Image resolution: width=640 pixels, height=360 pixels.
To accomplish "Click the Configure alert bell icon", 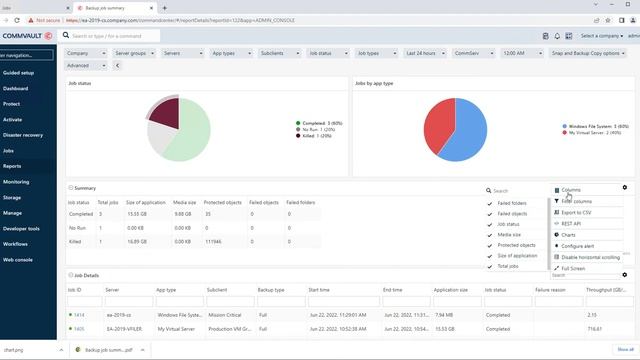I will pyautogui.click(x=556, y=246).
